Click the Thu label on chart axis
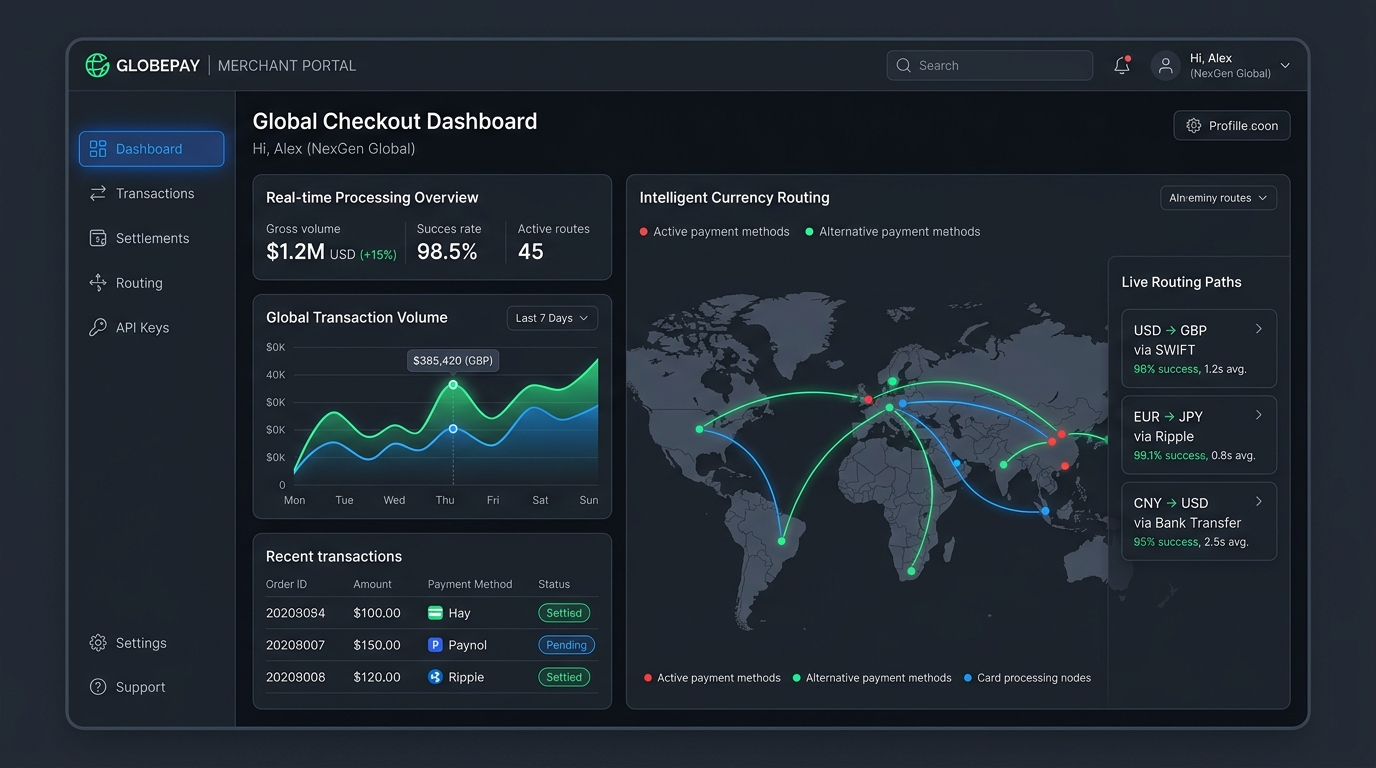 pyautogui.click(x=445, y=500)
